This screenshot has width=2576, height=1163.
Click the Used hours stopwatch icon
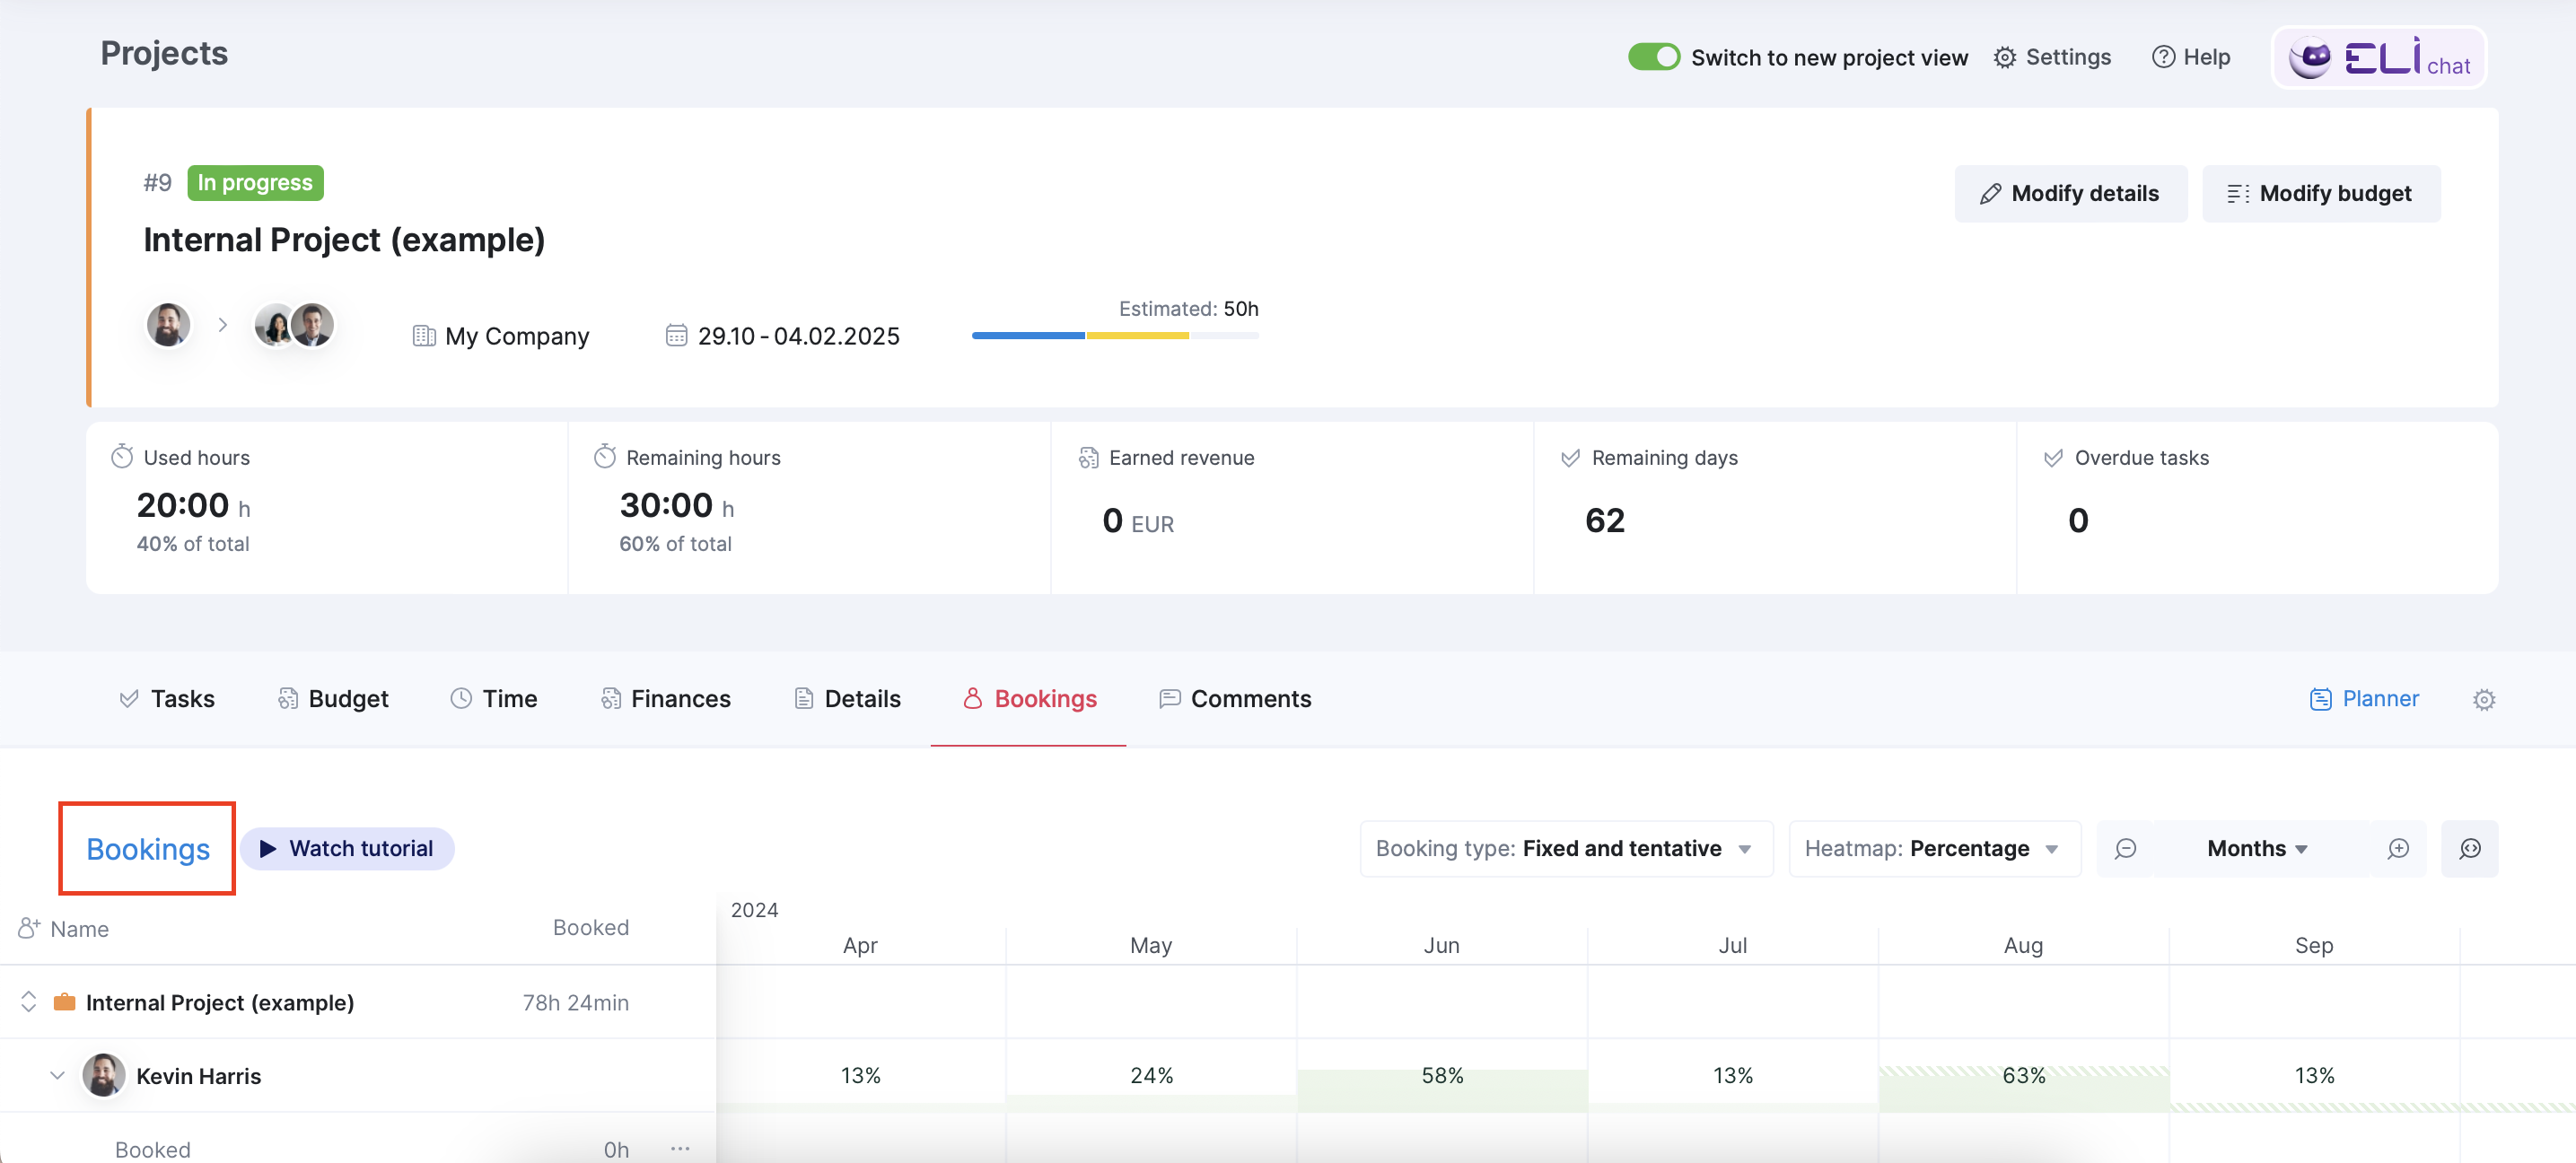tap(122, 456)
